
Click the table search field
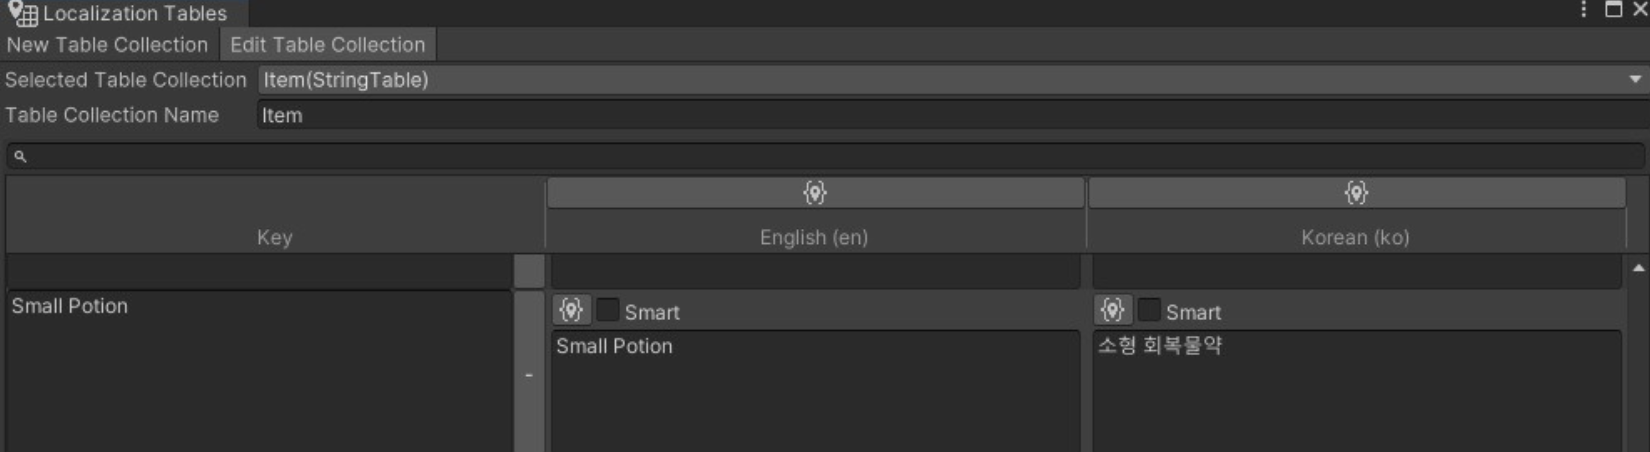pos(830,156)
